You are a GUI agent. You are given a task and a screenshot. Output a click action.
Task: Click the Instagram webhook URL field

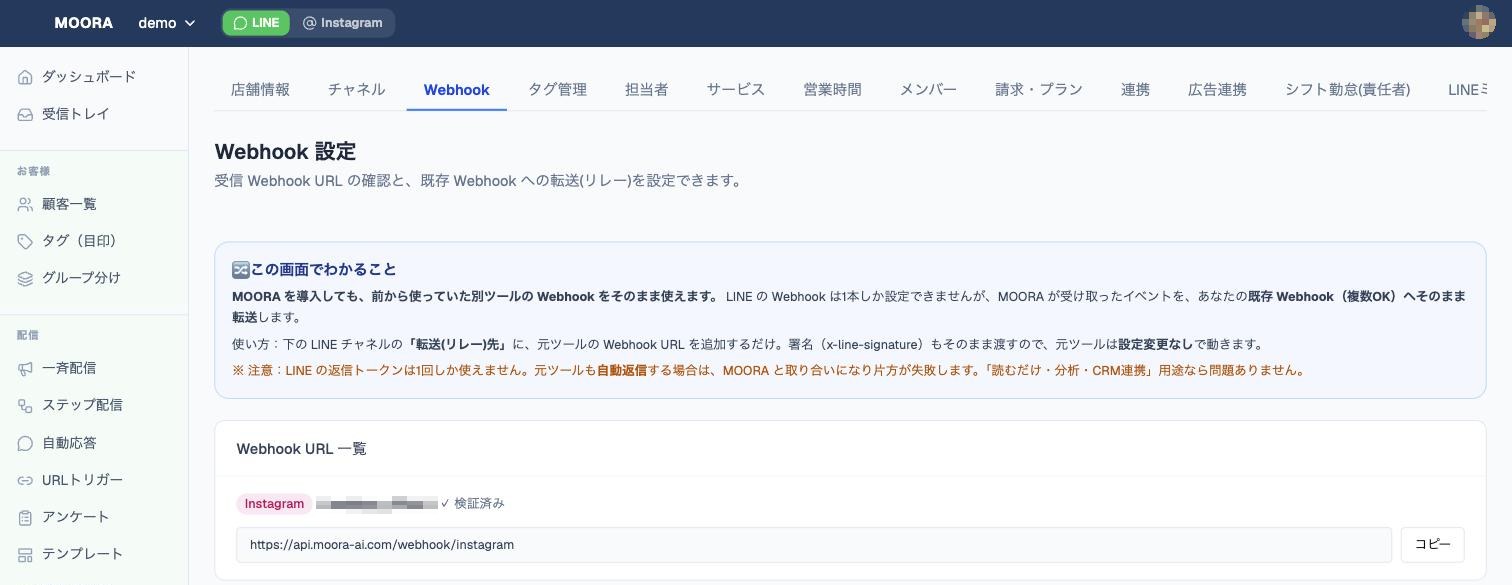click(x=814, y=545)
